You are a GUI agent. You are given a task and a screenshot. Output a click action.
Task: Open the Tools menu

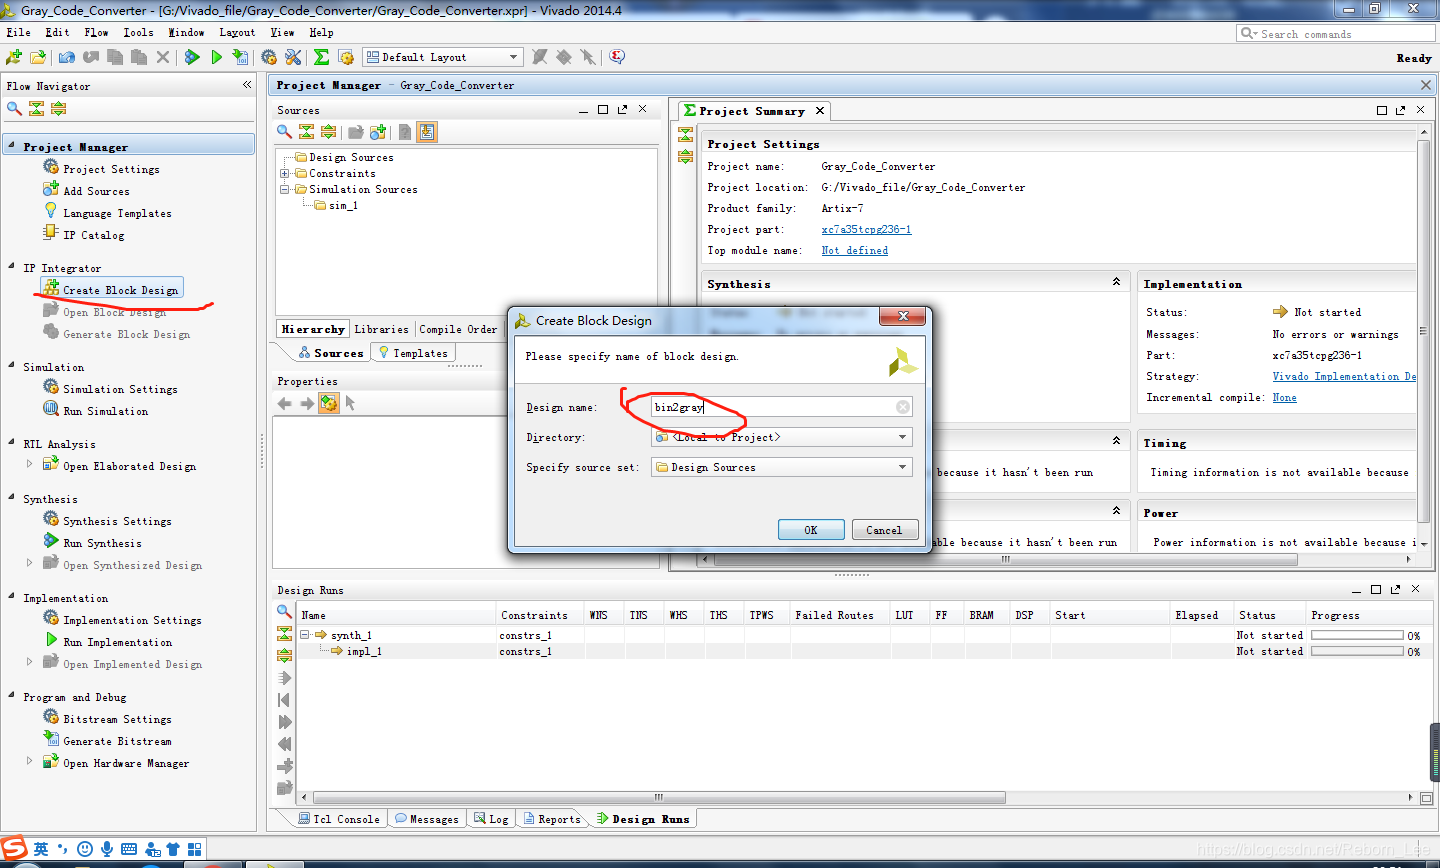click(138, 32)
